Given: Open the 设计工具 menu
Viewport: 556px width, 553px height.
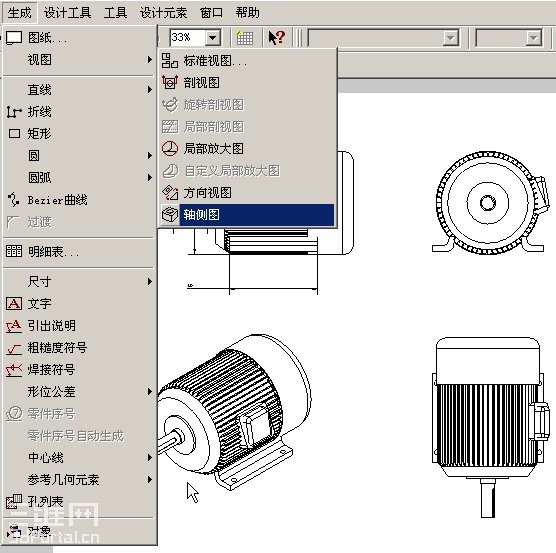Looking at the screenshot, I should click(67, 13).
